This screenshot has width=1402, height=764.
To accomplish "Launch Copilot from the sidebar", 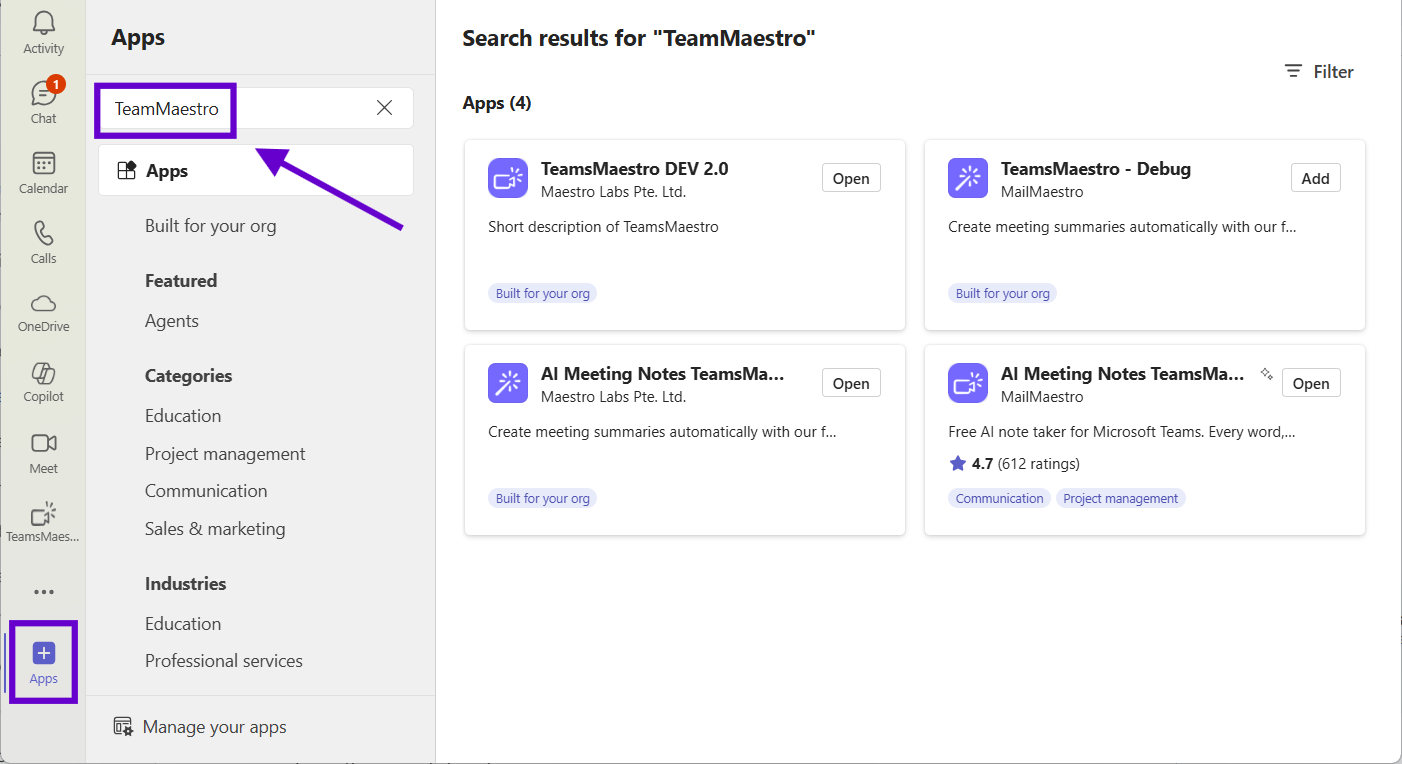I will click(43, 382).
